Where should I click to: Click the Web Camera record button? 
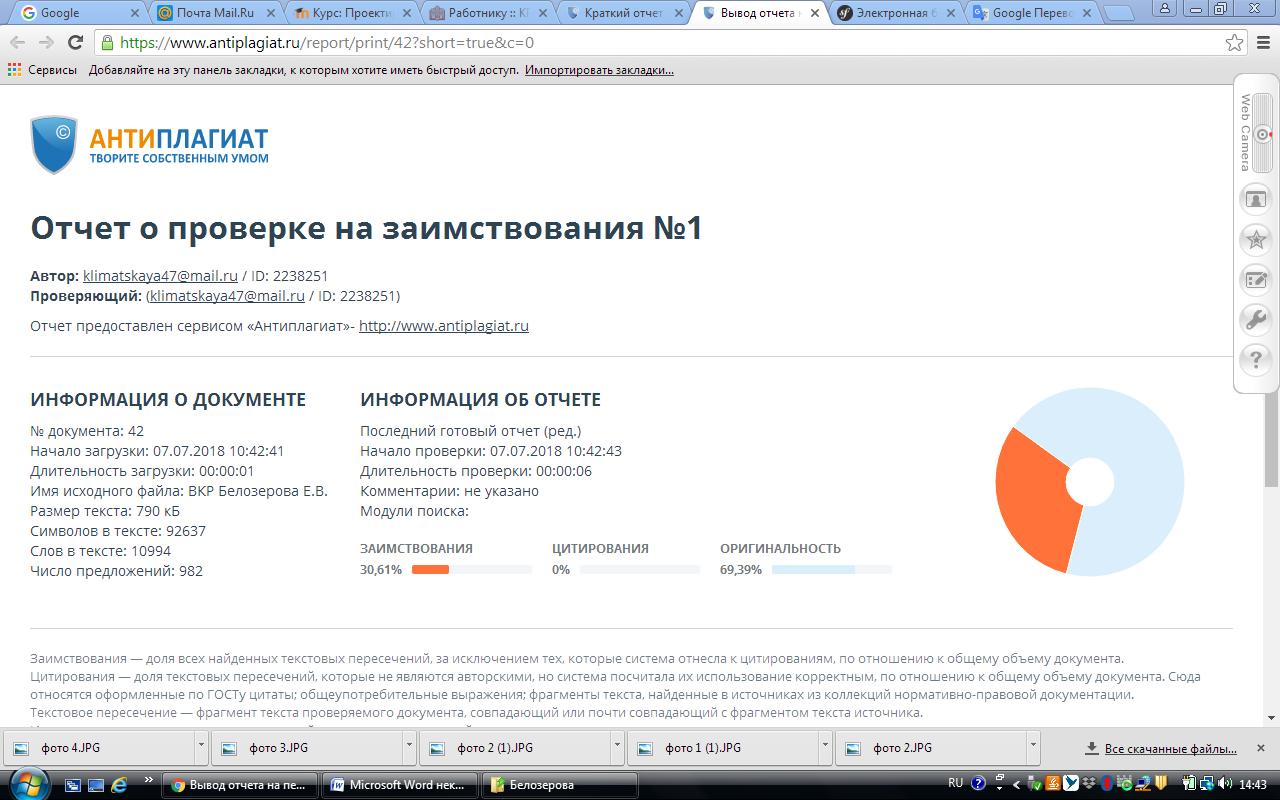point(1264,134)
